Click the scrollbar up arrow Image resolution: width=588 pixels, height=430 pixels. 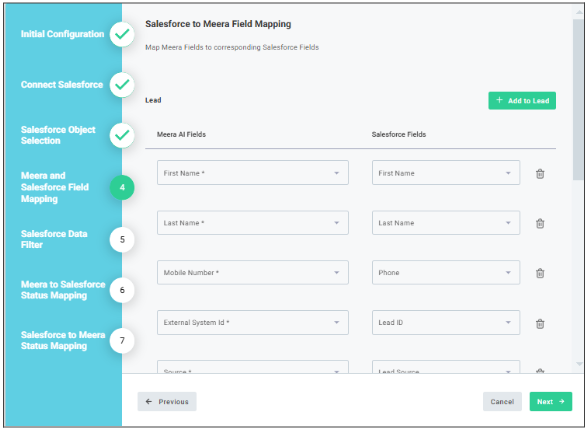(579, 12)
